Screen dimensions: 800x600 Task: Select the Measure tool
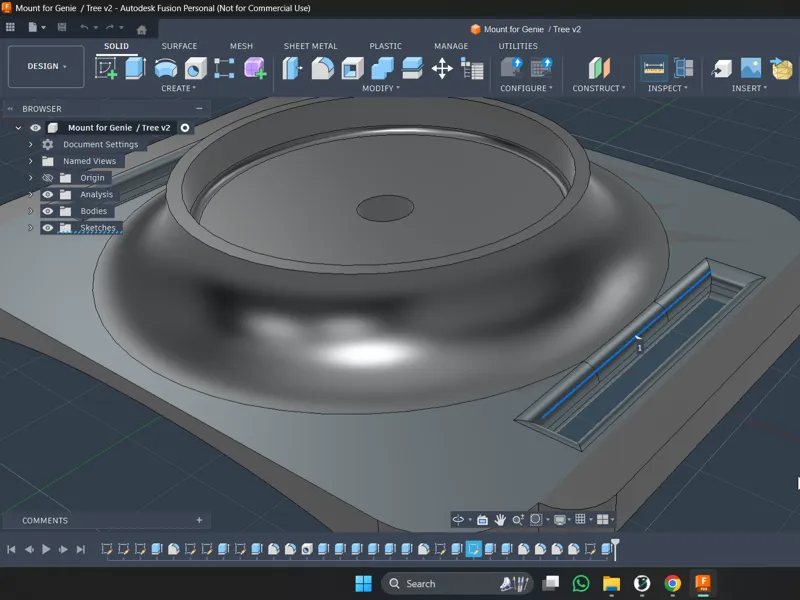coord(654,68)
